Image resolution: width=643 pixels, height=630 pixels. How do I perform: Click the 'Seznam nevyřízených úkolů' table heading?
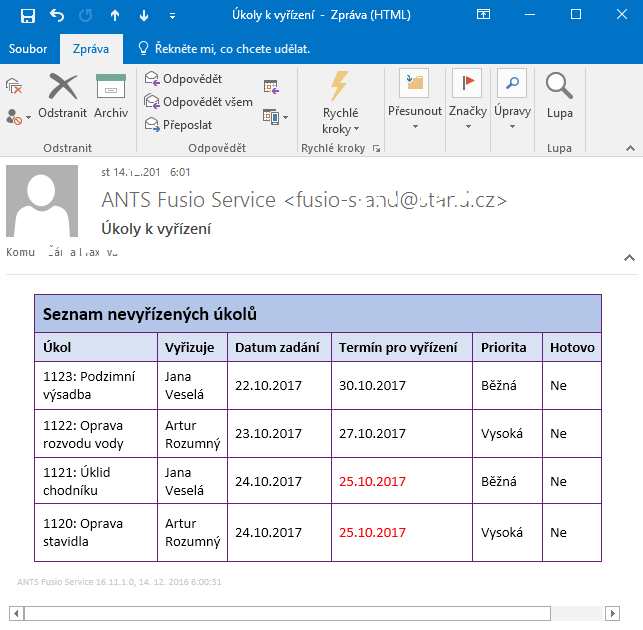pos(150,314)
